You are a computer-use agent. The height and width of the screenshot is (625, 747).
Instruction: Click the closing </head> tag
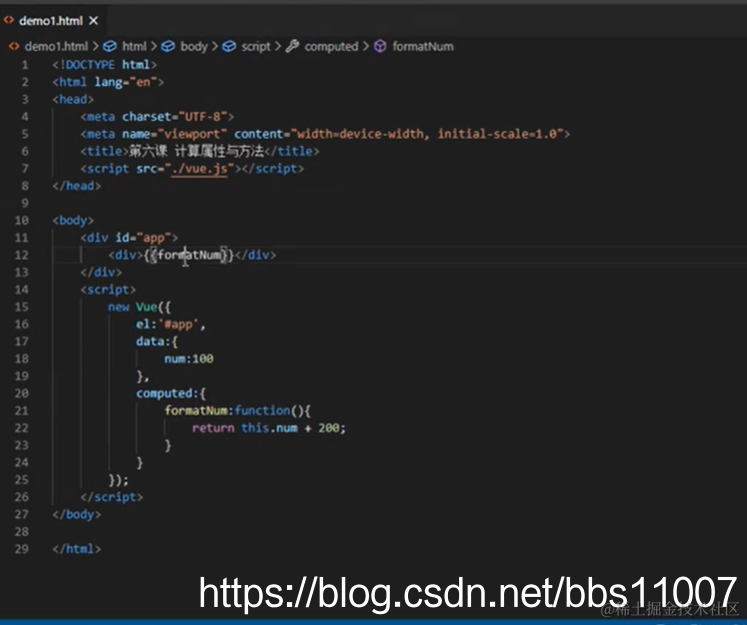tap(76, 186)
